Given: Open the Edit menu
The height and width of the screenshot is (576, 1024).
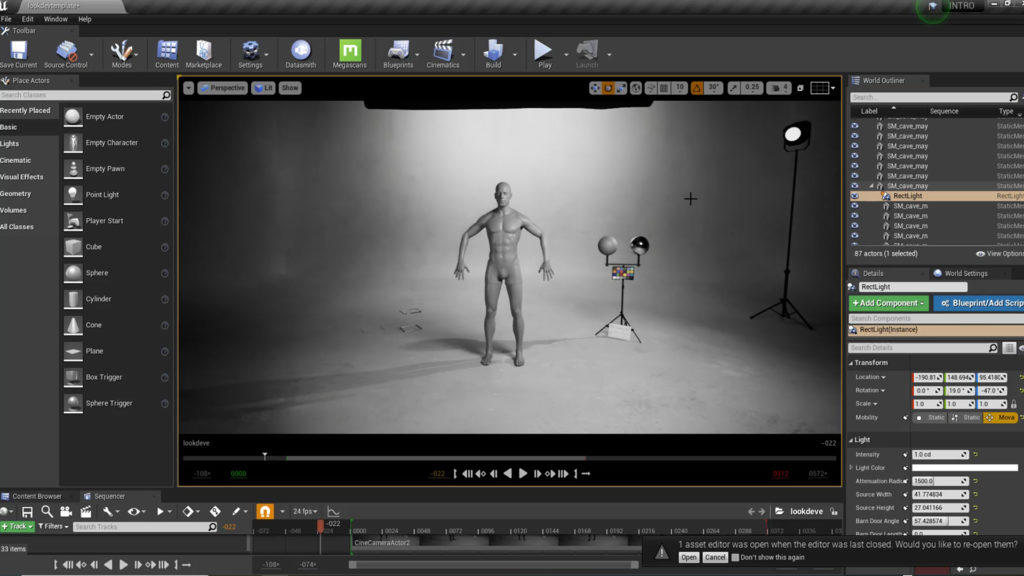Looking at the screenshot, I should (27, 17).
